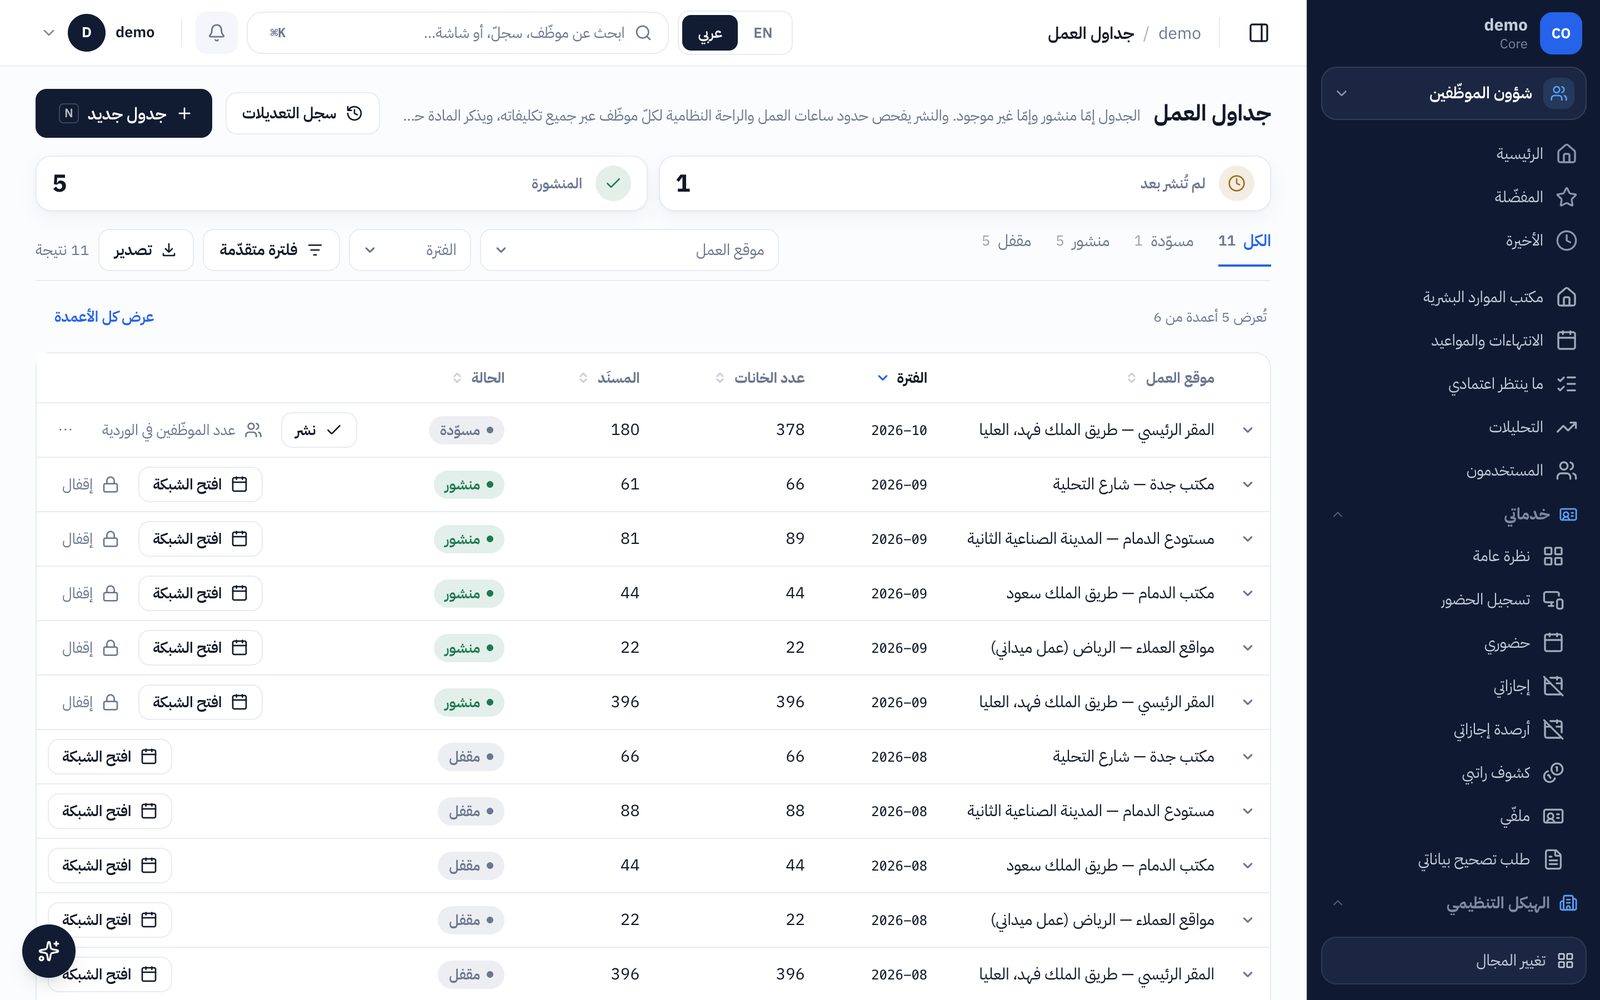Sort by الفترة column header
Image resolution: width=1600 pixels, height=1000 pixels.
902,378
